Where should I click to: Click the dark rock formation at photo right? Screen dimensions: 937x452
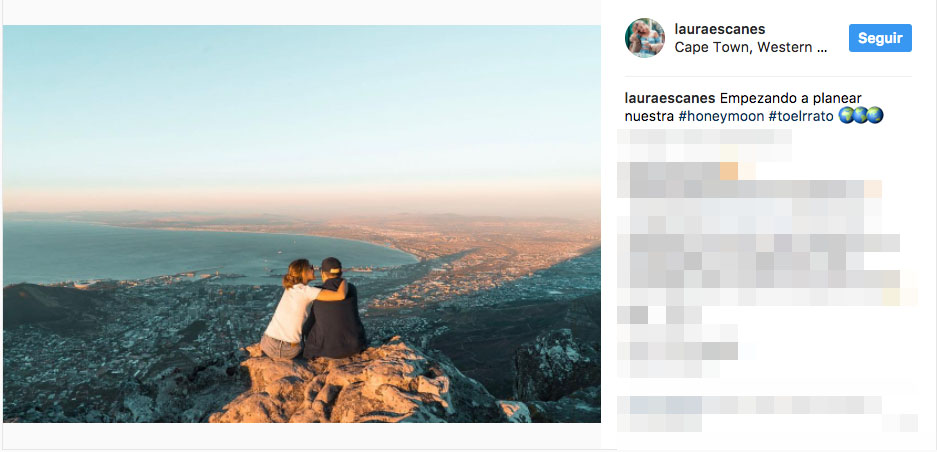pos(557,365)
